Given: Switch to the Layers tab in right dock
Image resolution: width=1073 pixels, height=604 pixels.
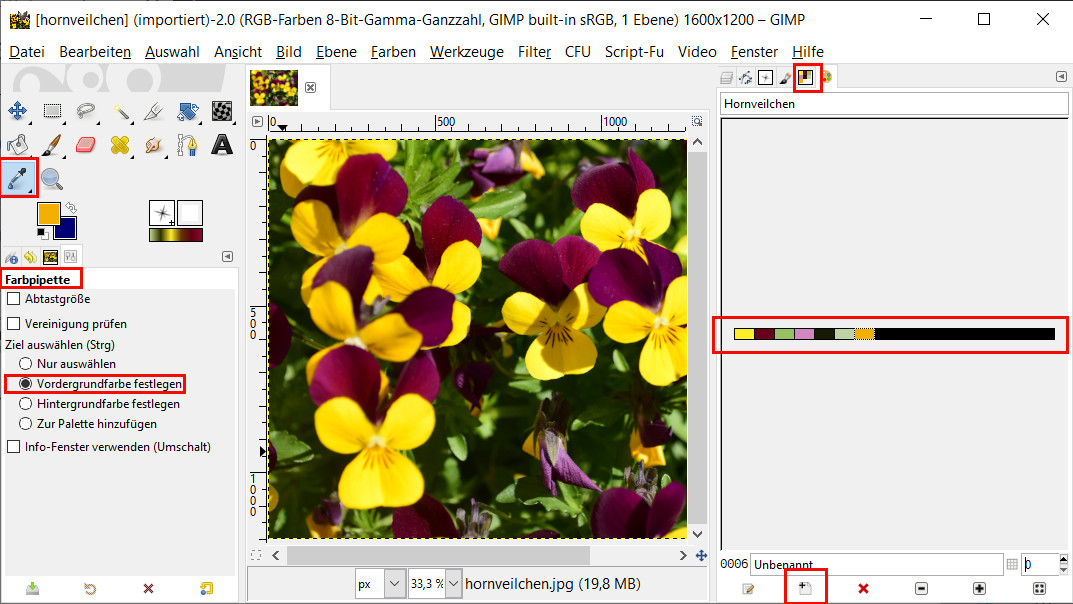Looking at the screenshot, I should tap(726, 77).
